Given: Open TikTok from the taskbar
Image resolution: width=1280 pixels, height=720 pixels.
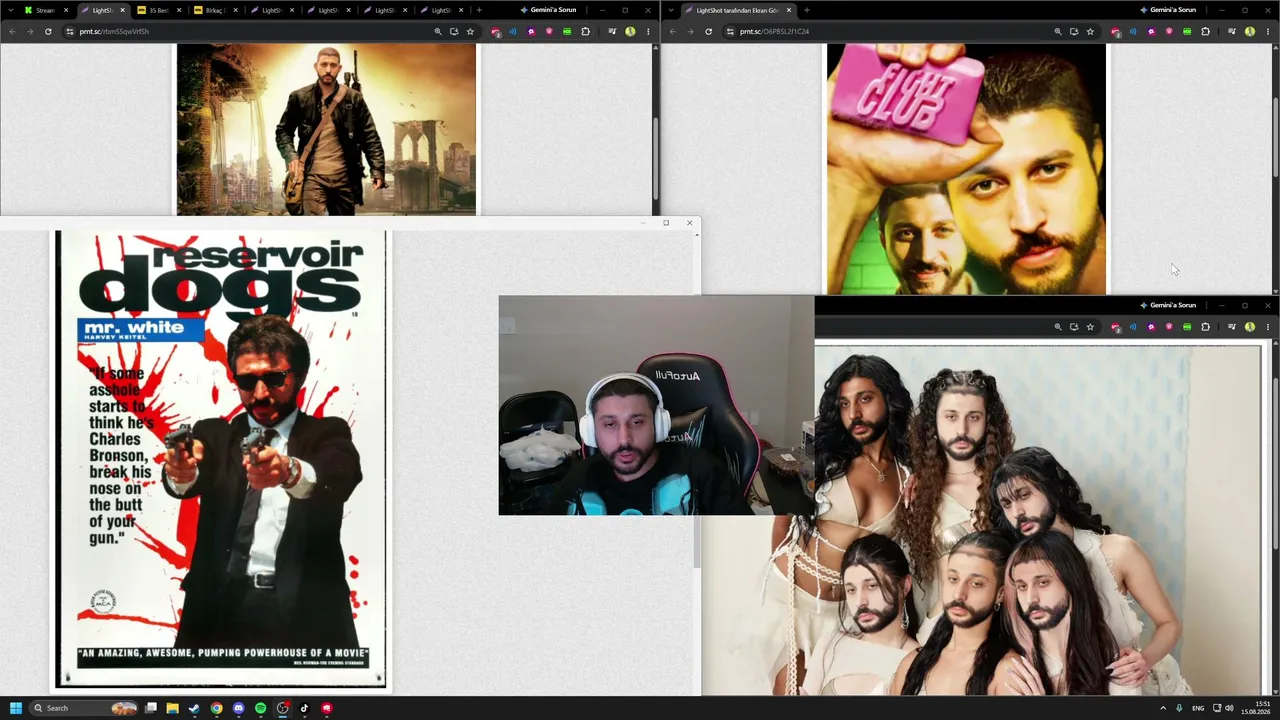Looking at the screenshot, I should click(304, 708).
